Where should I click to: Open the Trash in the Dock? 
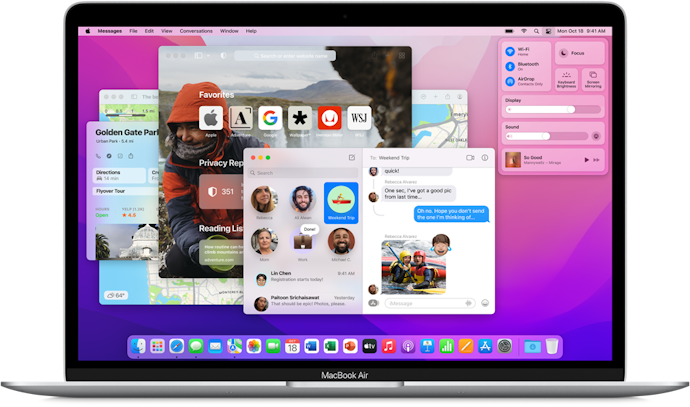point(552,346)
